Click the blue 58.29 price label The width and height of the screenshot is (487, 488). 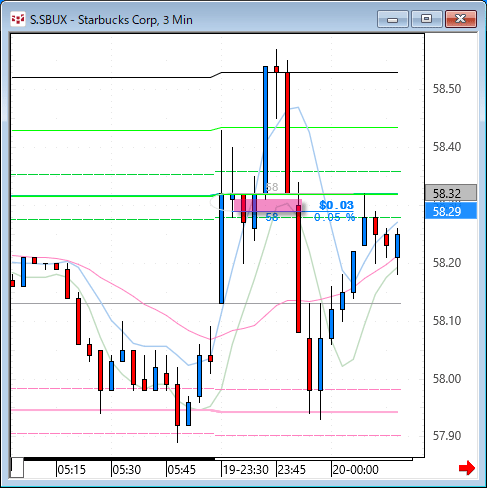(x=451, y=211)
